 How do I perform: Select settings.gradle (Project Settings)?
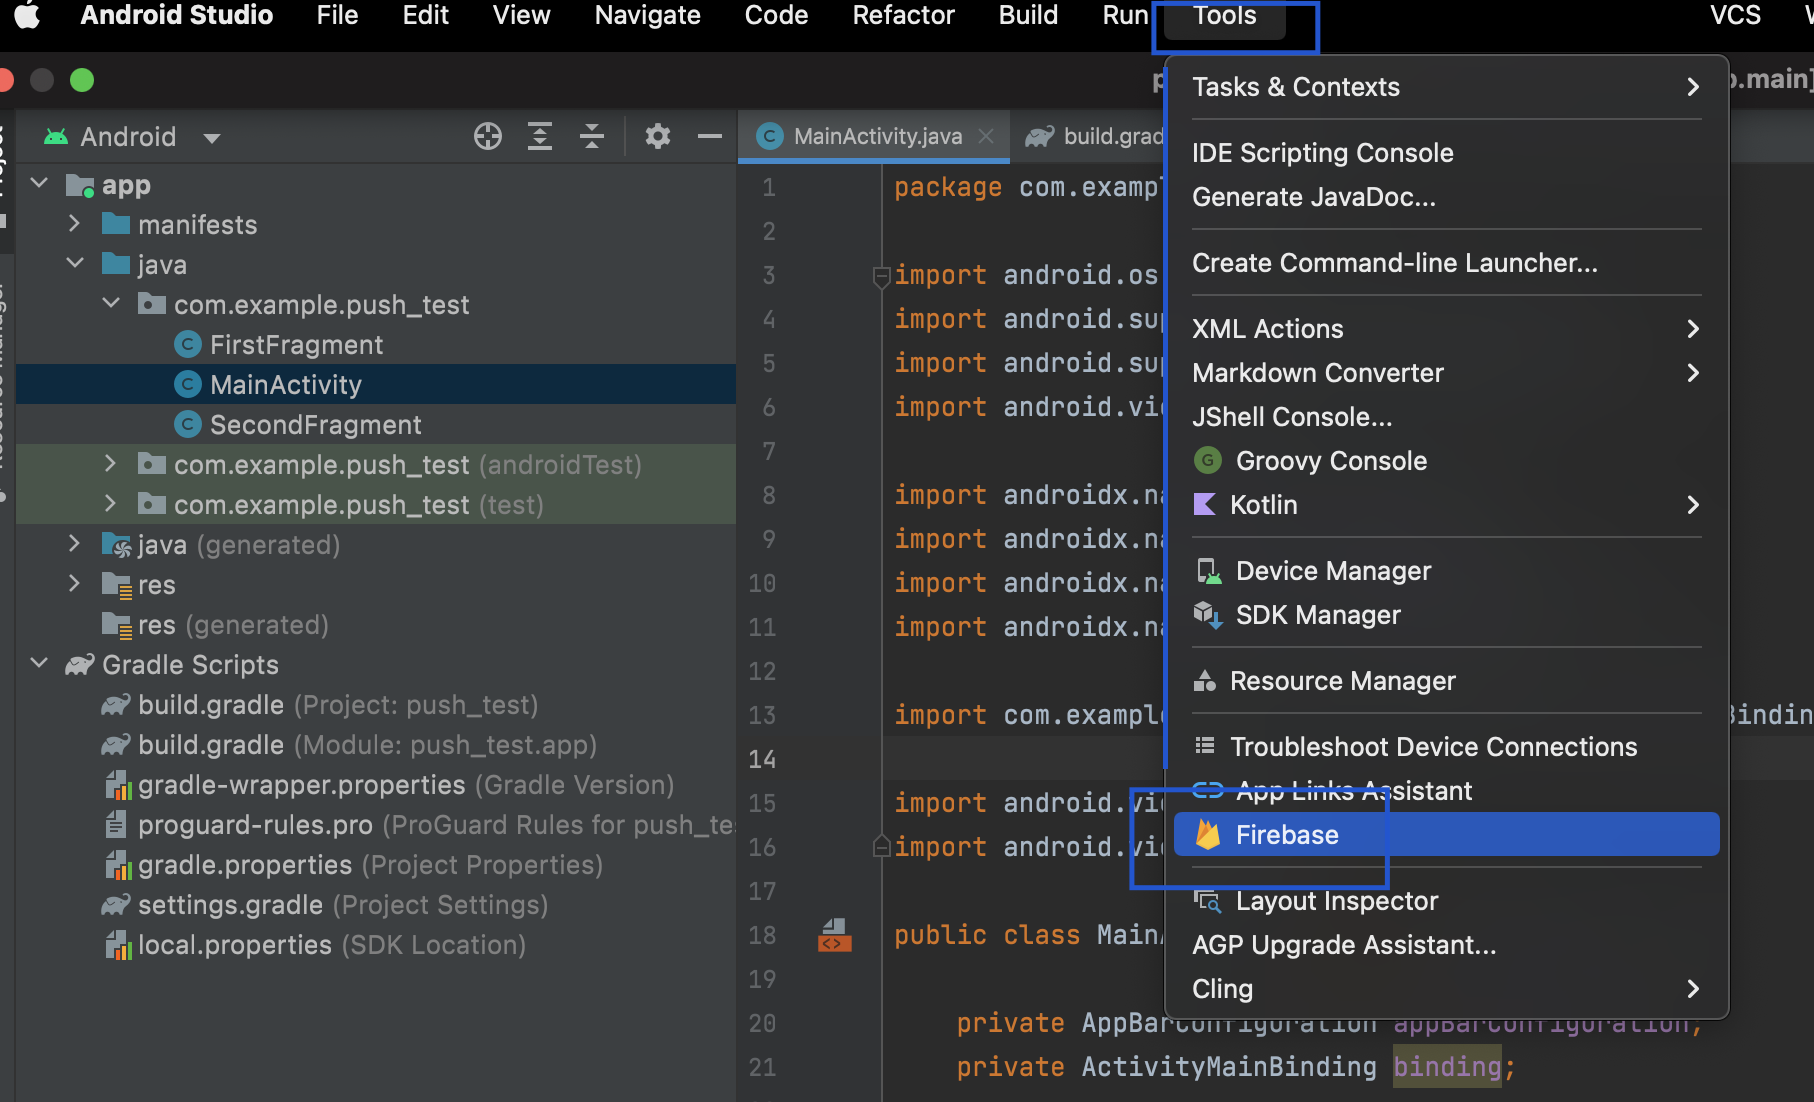tap(376, 905)
